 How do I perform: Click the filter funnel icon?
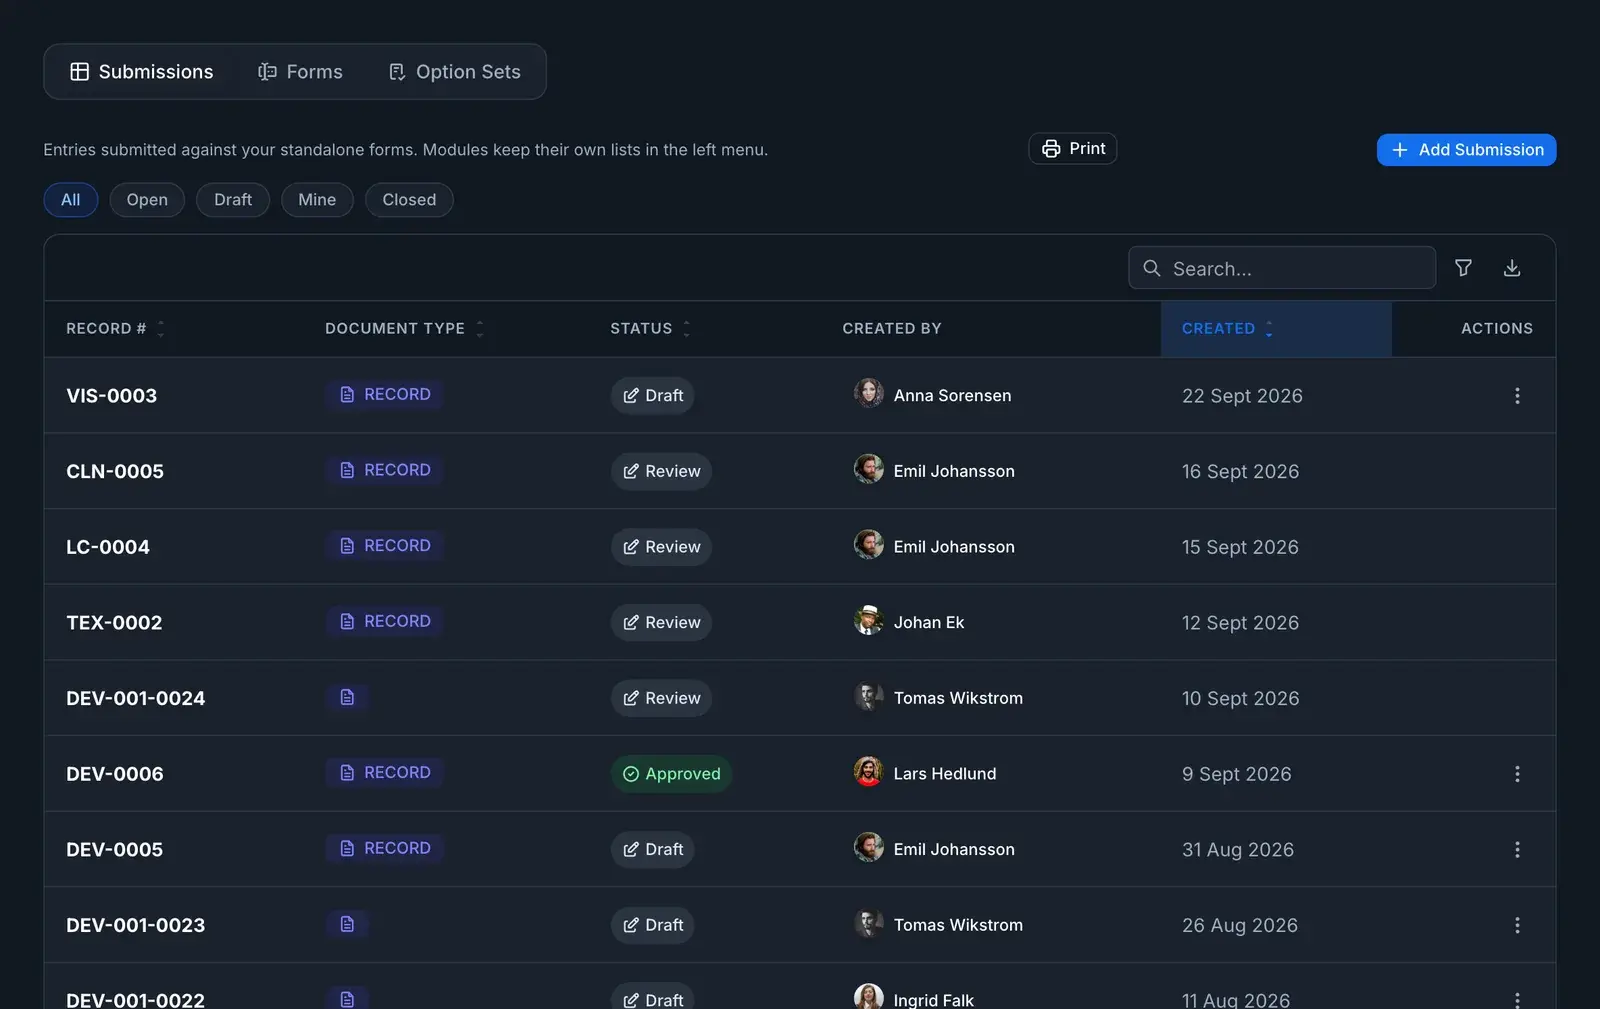(x=1463, y=268)
